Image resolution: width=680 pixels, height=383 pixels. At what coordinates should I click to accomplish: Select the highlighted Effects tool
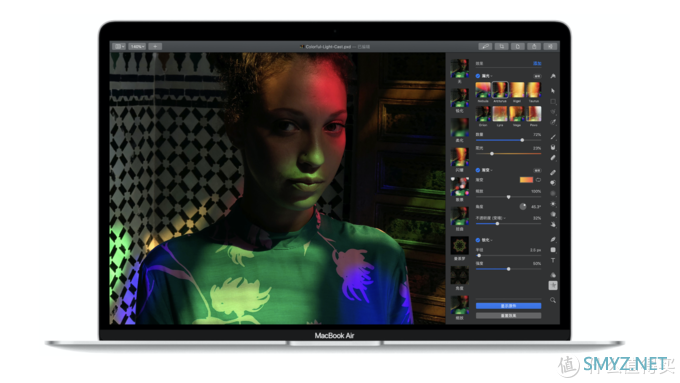pyautogui.click(x=553, y=285)
